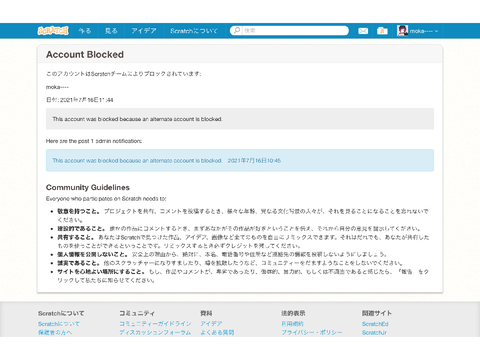Open footer link 保護者の方へ
The width and height of the screenshot is (480, 360).
pos(55,332)
